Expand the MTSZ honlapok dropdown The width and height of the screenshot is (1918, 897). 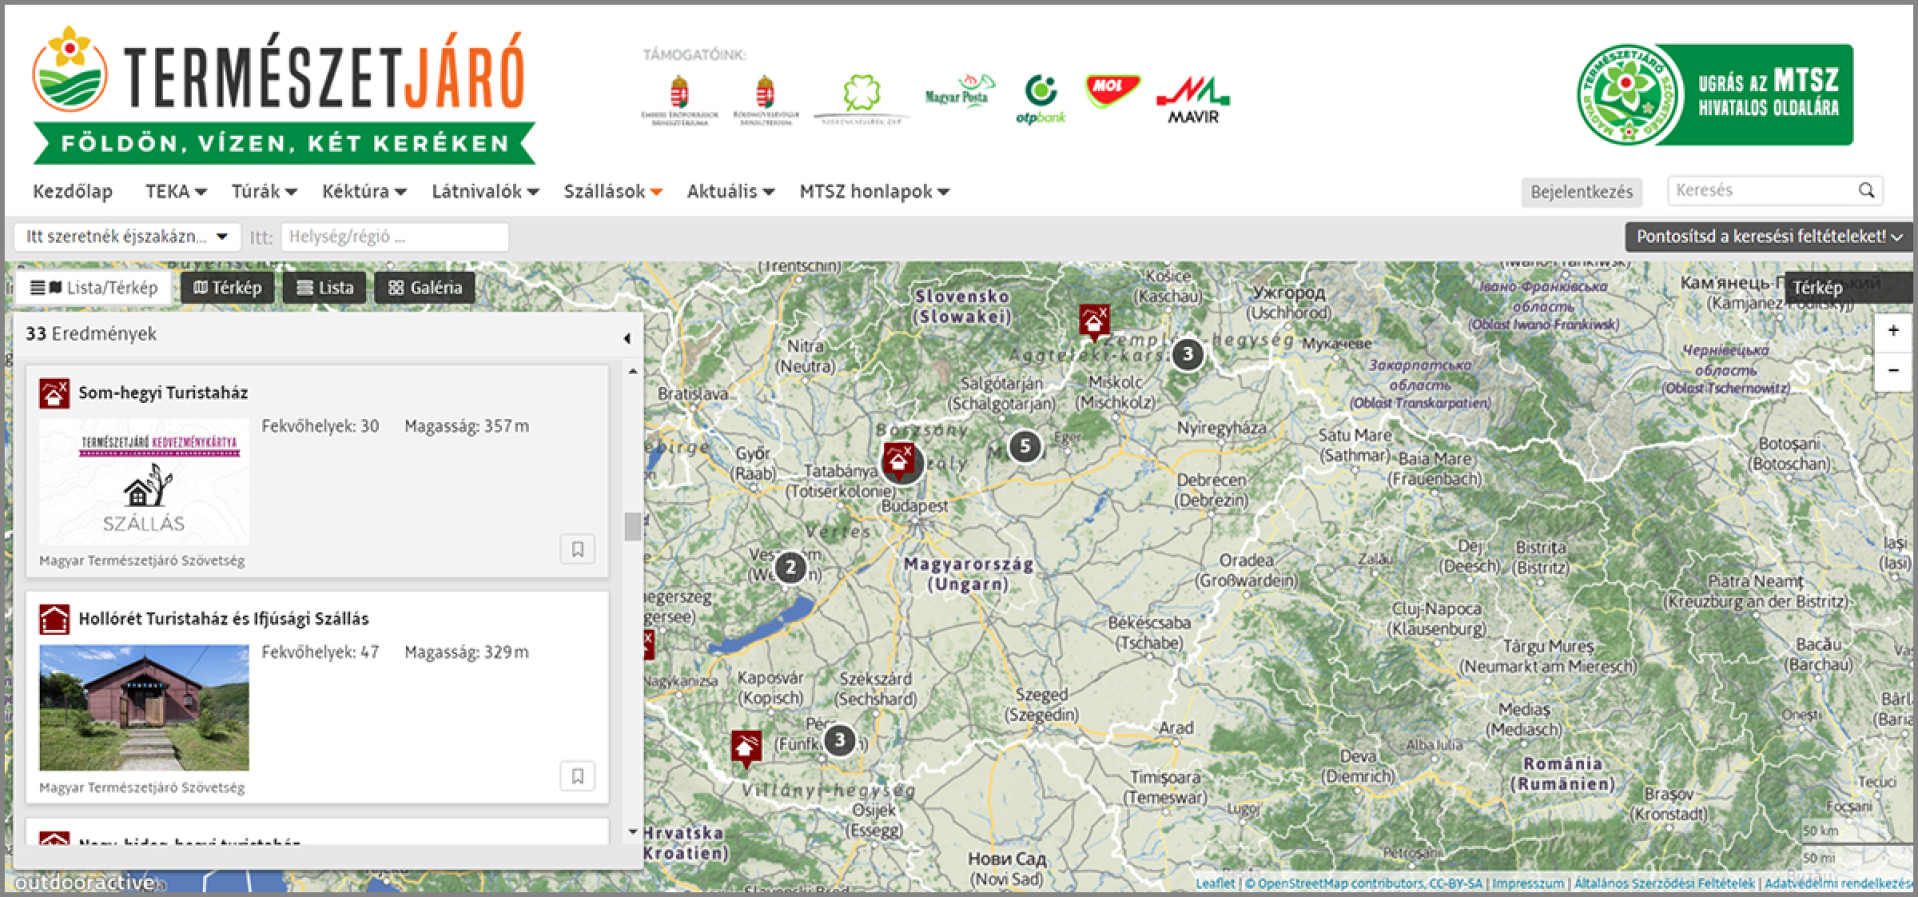(x=874, y=191)
